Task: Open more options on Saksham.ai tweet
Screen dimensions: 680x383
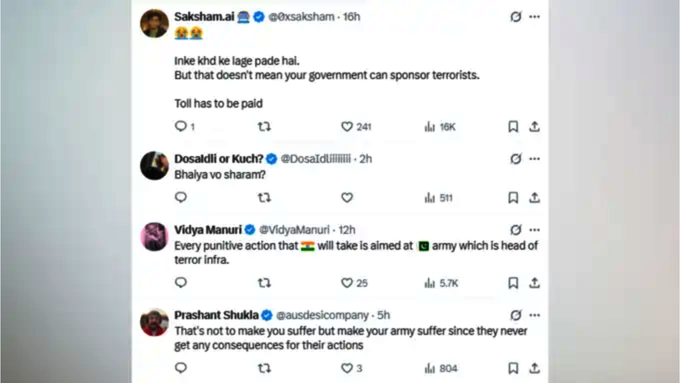Action: click(x=535, y=17)
